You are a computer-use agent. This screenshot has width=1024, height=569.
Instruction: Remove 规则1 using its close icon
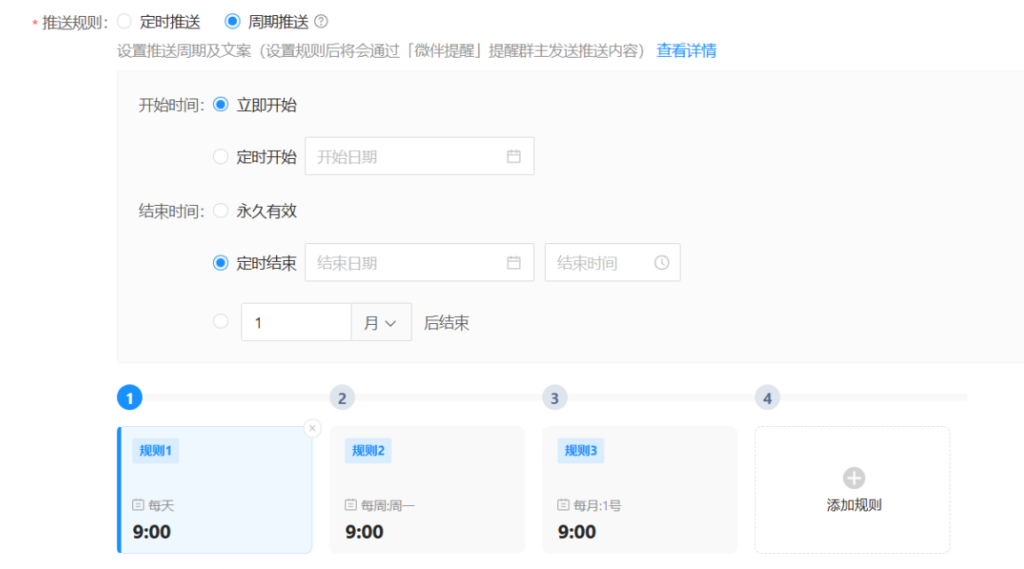tap(312, 428)
